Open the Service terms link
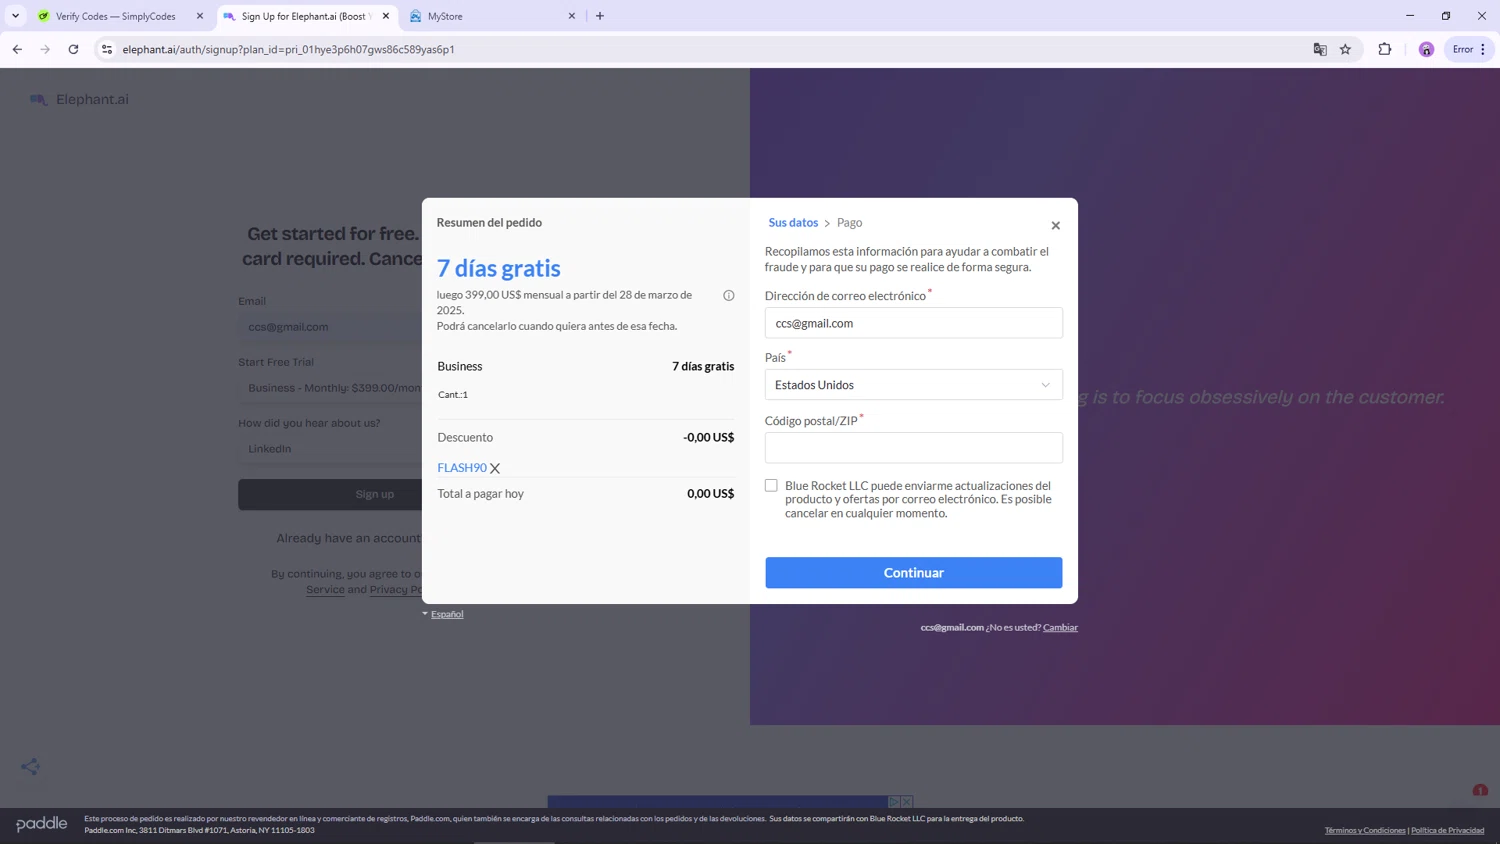The height and width of the screenshot is (844, 1500). (325, 590)
